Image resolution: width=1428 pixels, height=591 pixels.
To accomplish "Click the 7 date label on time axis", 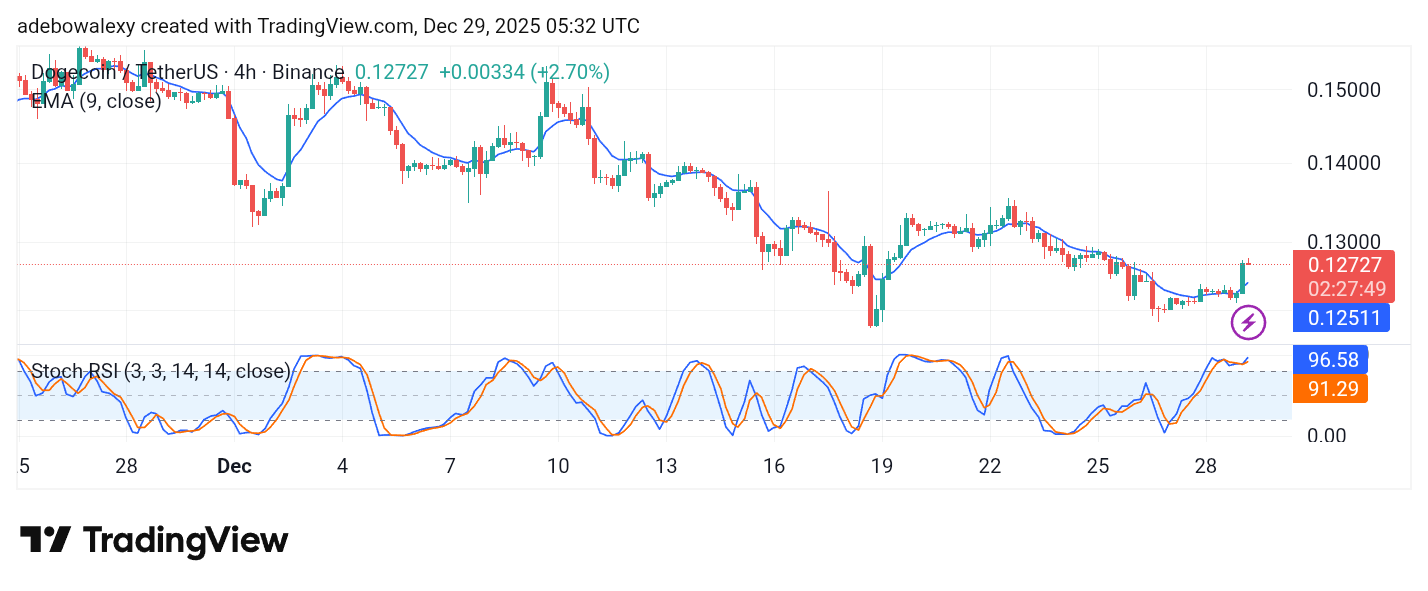I will point(450,466).
